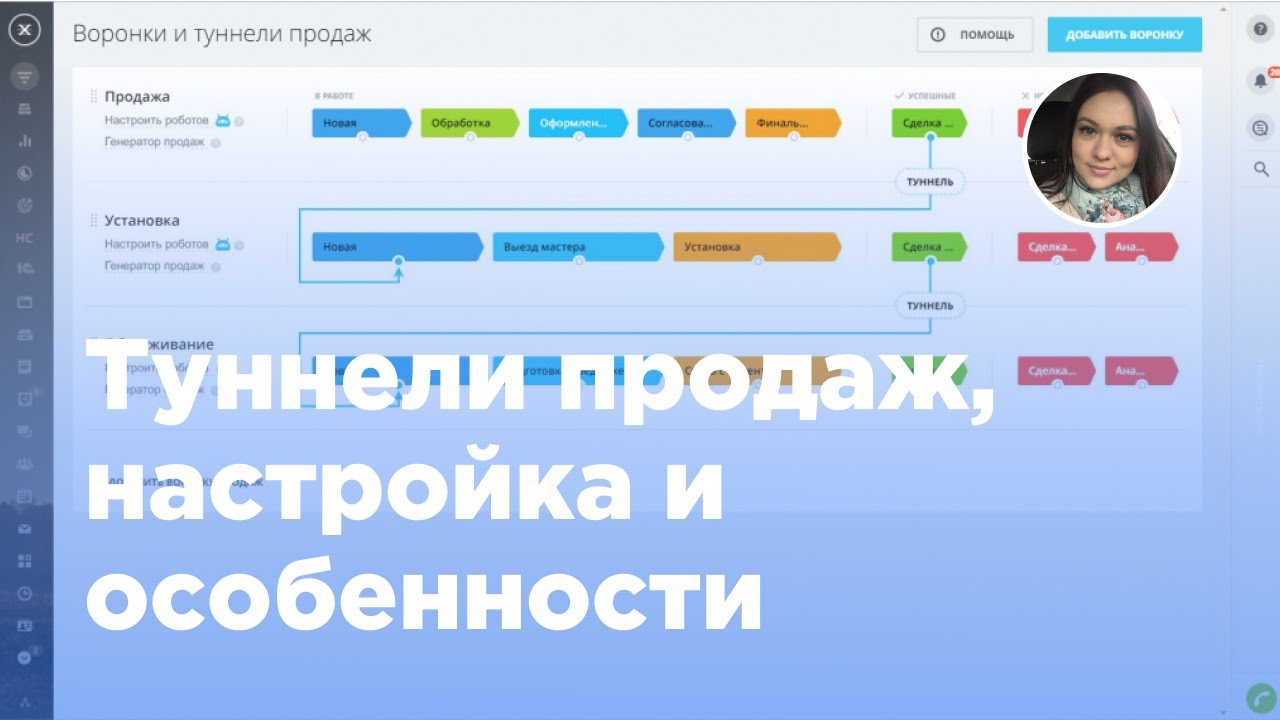The width and height of the screenshot is (1280, 720).
Task: Open Генератор продаж link in Продажа row
Action: 155,143
